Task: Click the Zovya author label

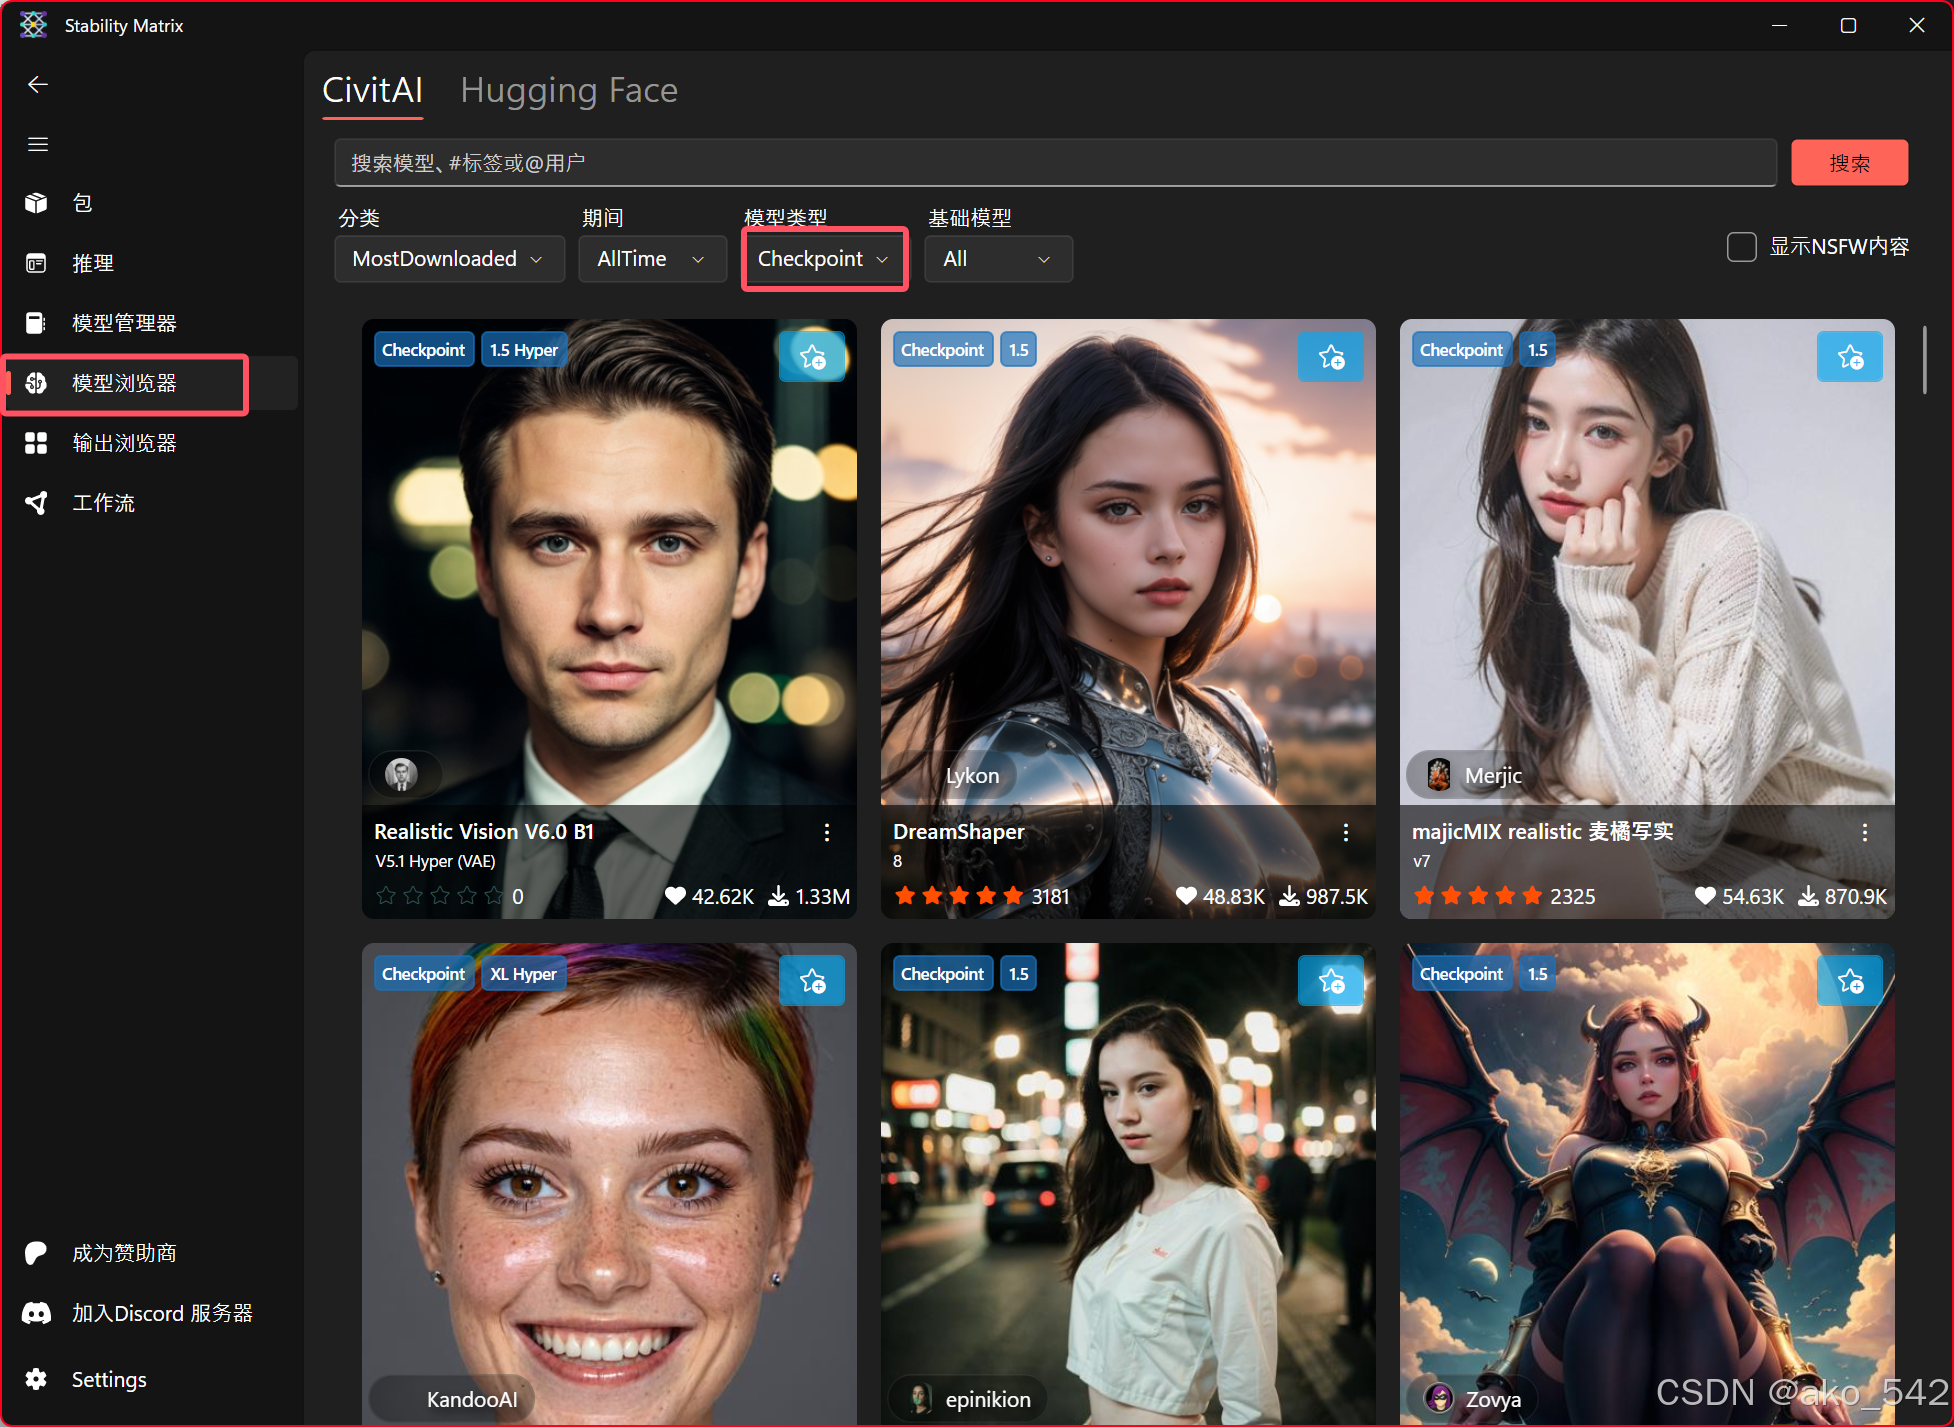Action: pos(1493,1399)
